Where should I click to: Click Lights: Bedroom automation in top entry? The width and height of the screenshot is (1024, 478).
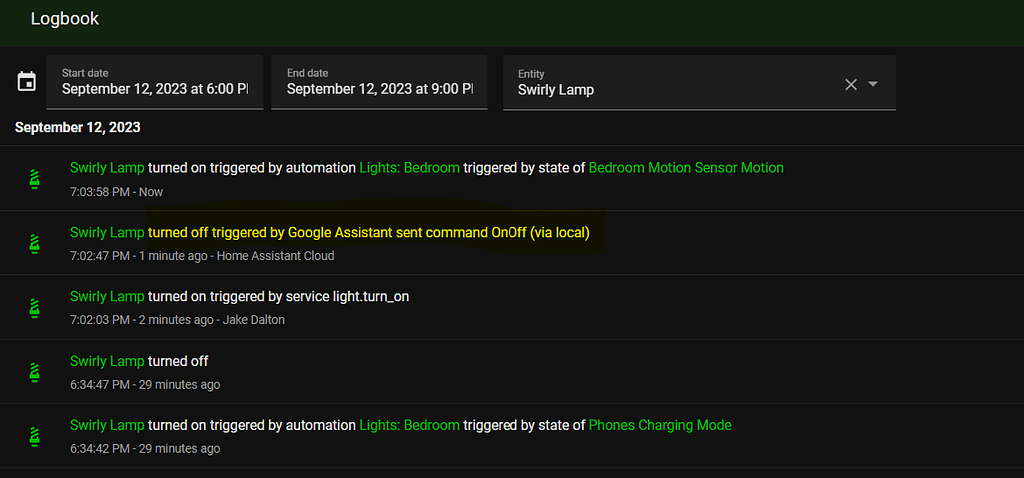(409, 168)
